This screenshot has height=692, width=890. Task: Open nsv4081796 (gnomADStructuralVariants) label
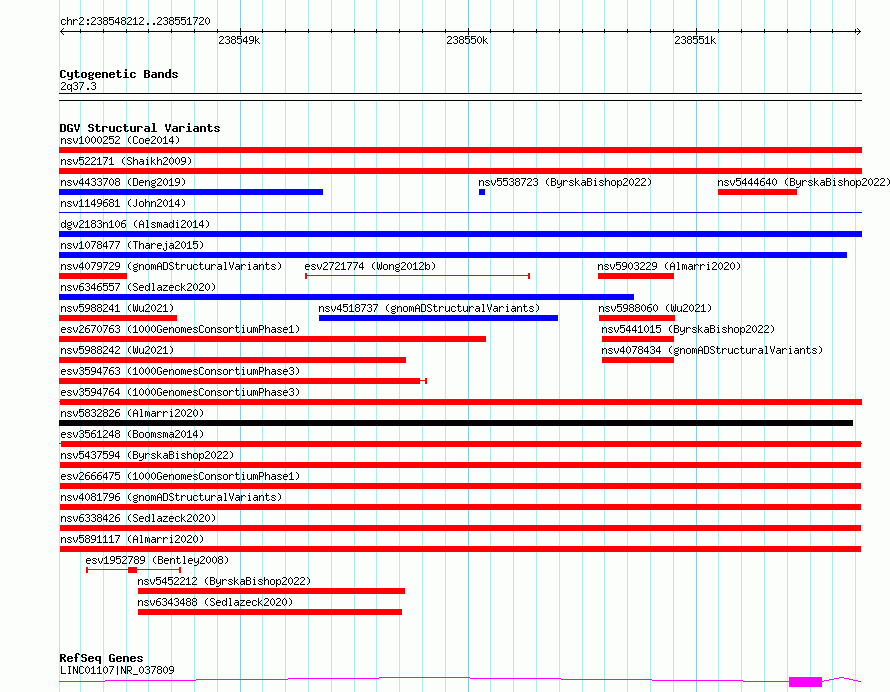(171, 497)
